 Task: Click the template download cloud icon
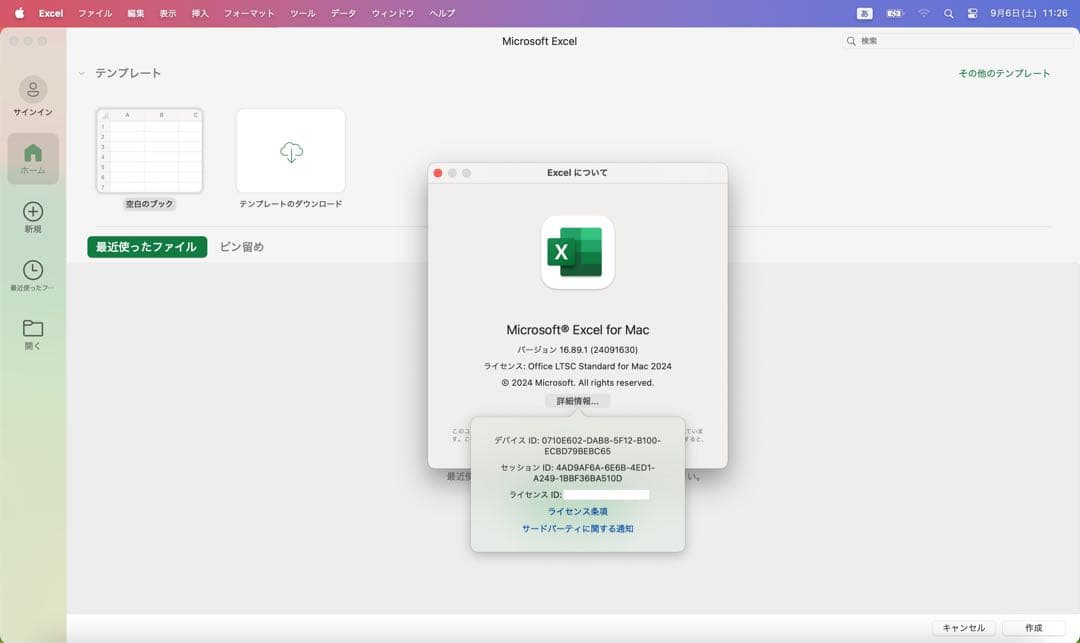pyautogui.click(x=291, y=151)
